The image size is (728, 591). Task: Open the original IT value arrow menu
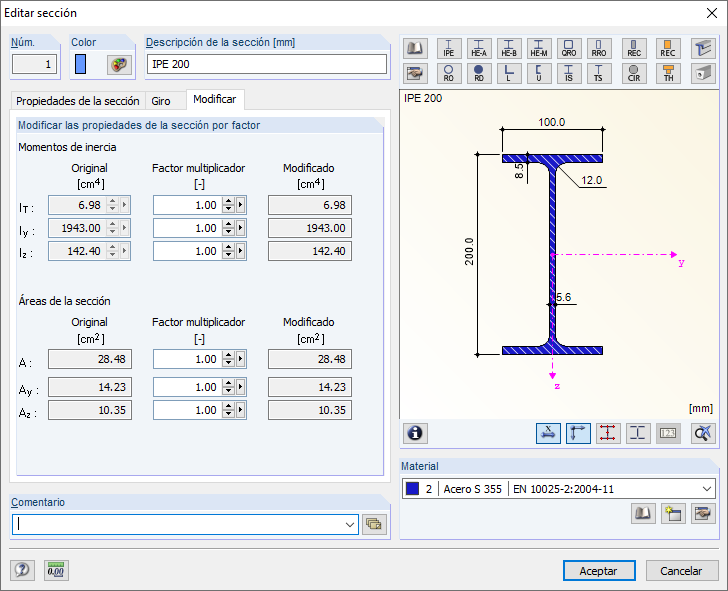(124, 205)
